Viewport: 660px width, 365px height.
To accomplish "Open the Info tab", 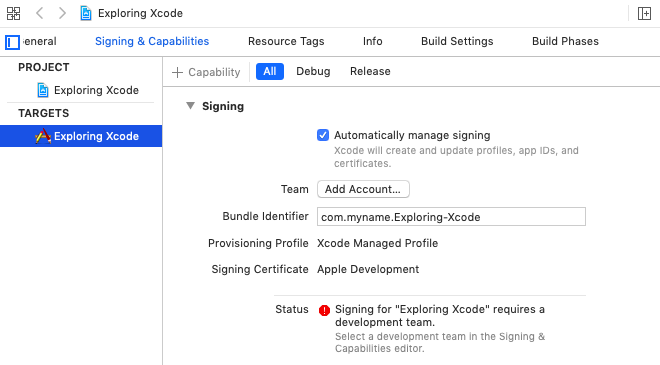I will tap(373, 41).
